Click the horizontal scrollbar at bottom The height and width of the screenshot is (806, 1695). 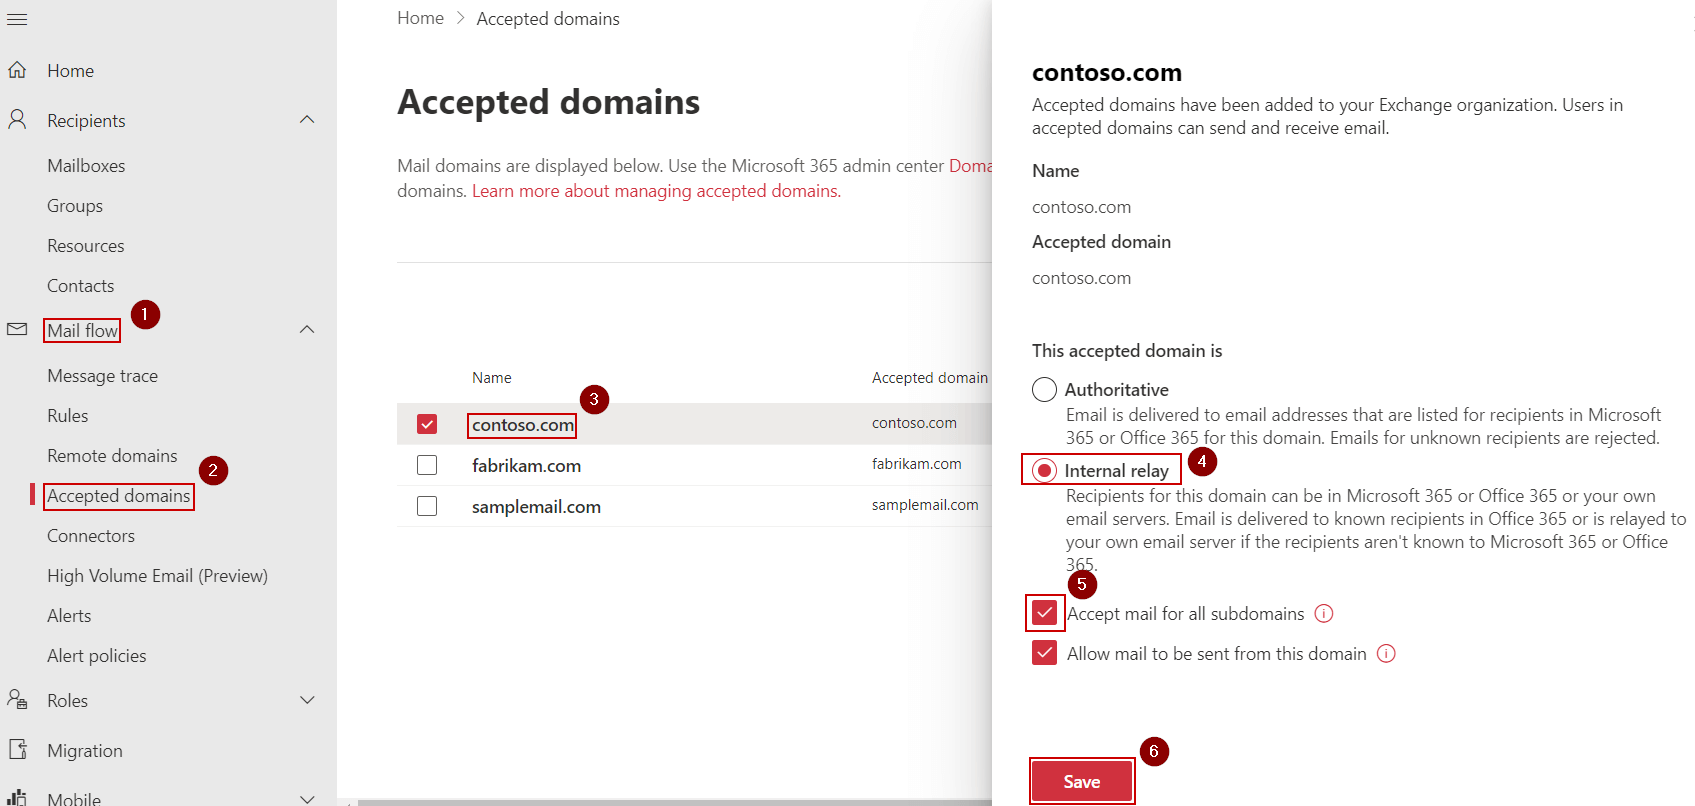click(x=675, y=802)
